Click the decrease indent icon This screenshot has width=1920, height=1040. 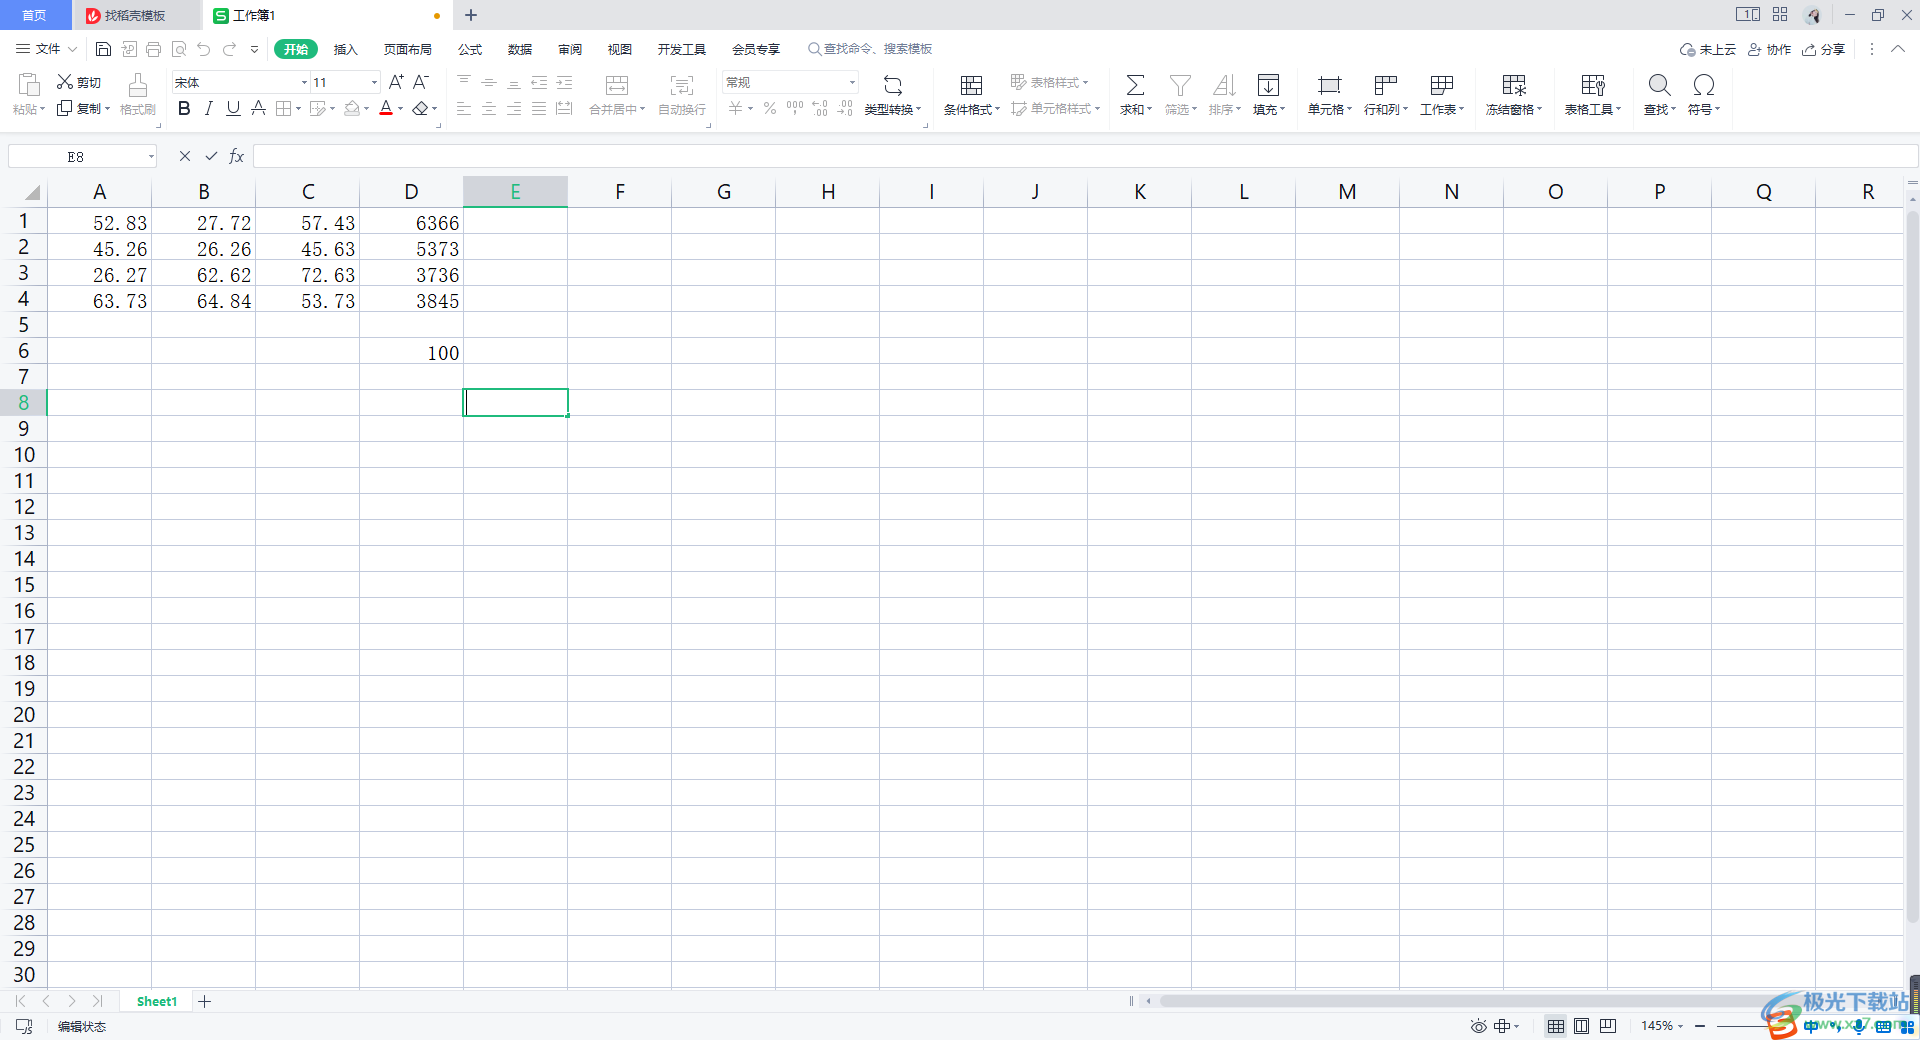click(x=539, y=82)
